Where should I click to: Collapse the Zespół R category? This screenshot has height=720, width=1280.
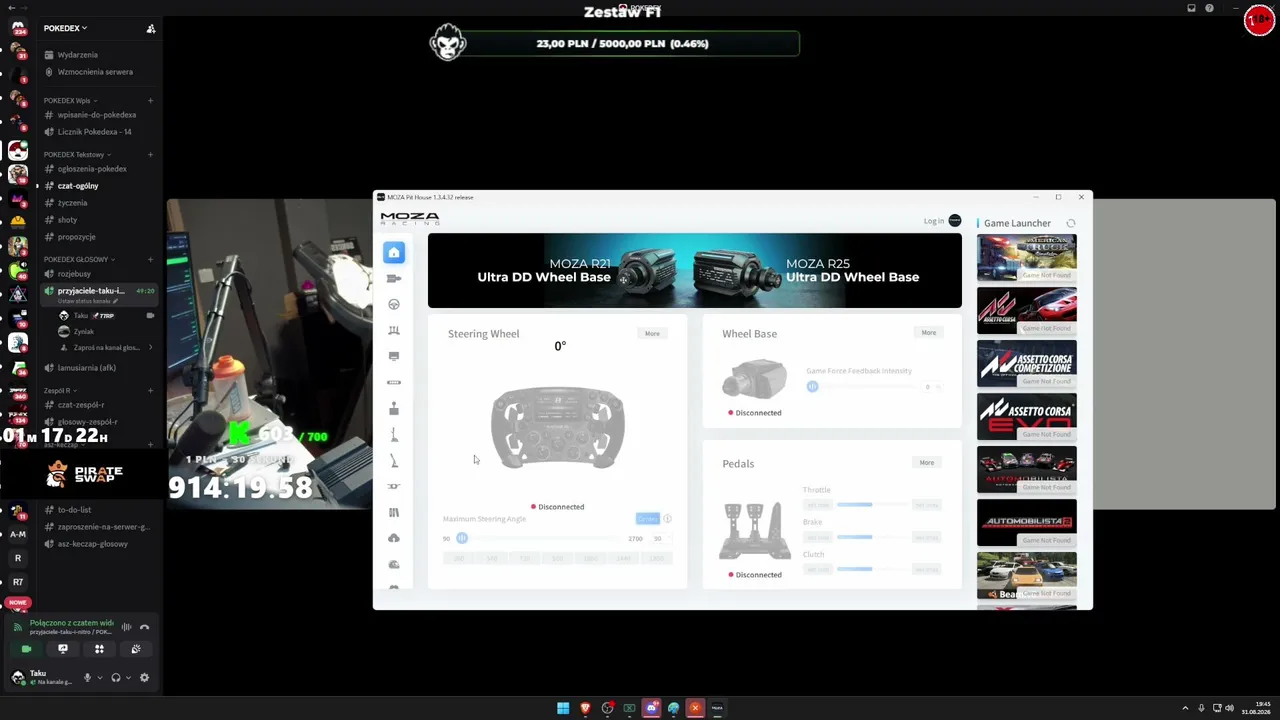(60, 391)
